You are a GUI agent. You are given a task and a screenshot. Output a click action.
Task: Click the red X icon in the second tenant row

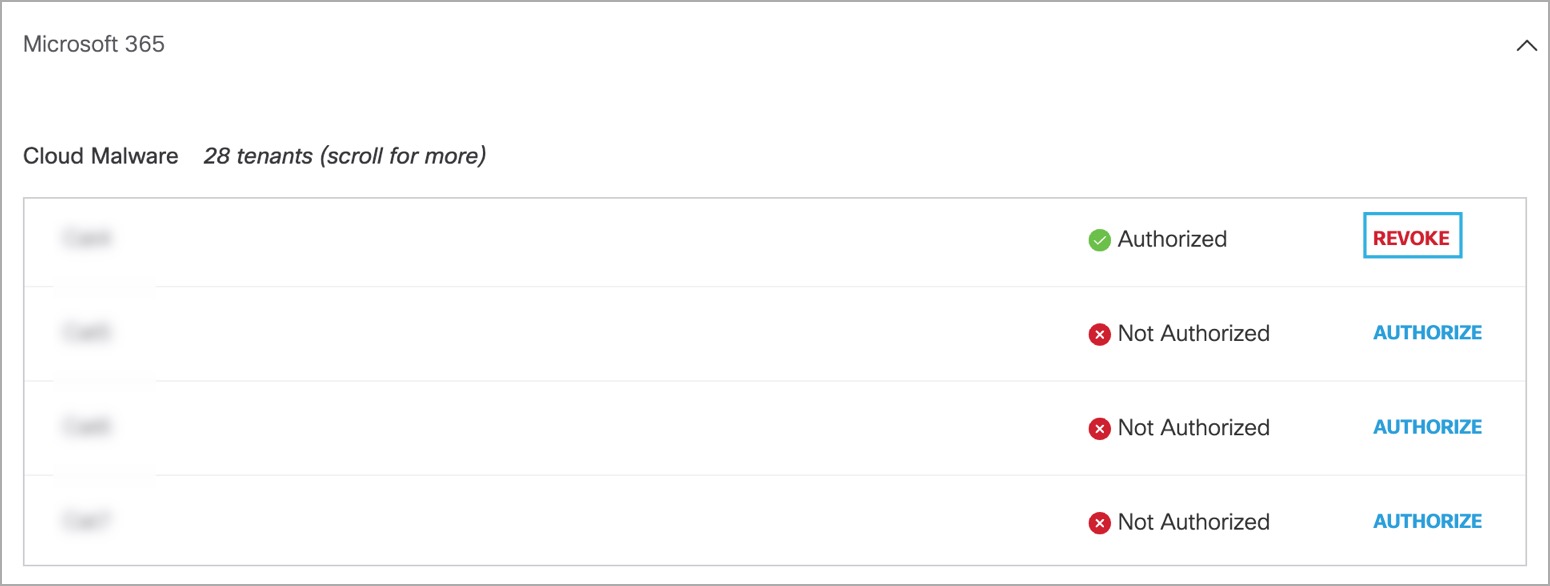point(1099,334)
